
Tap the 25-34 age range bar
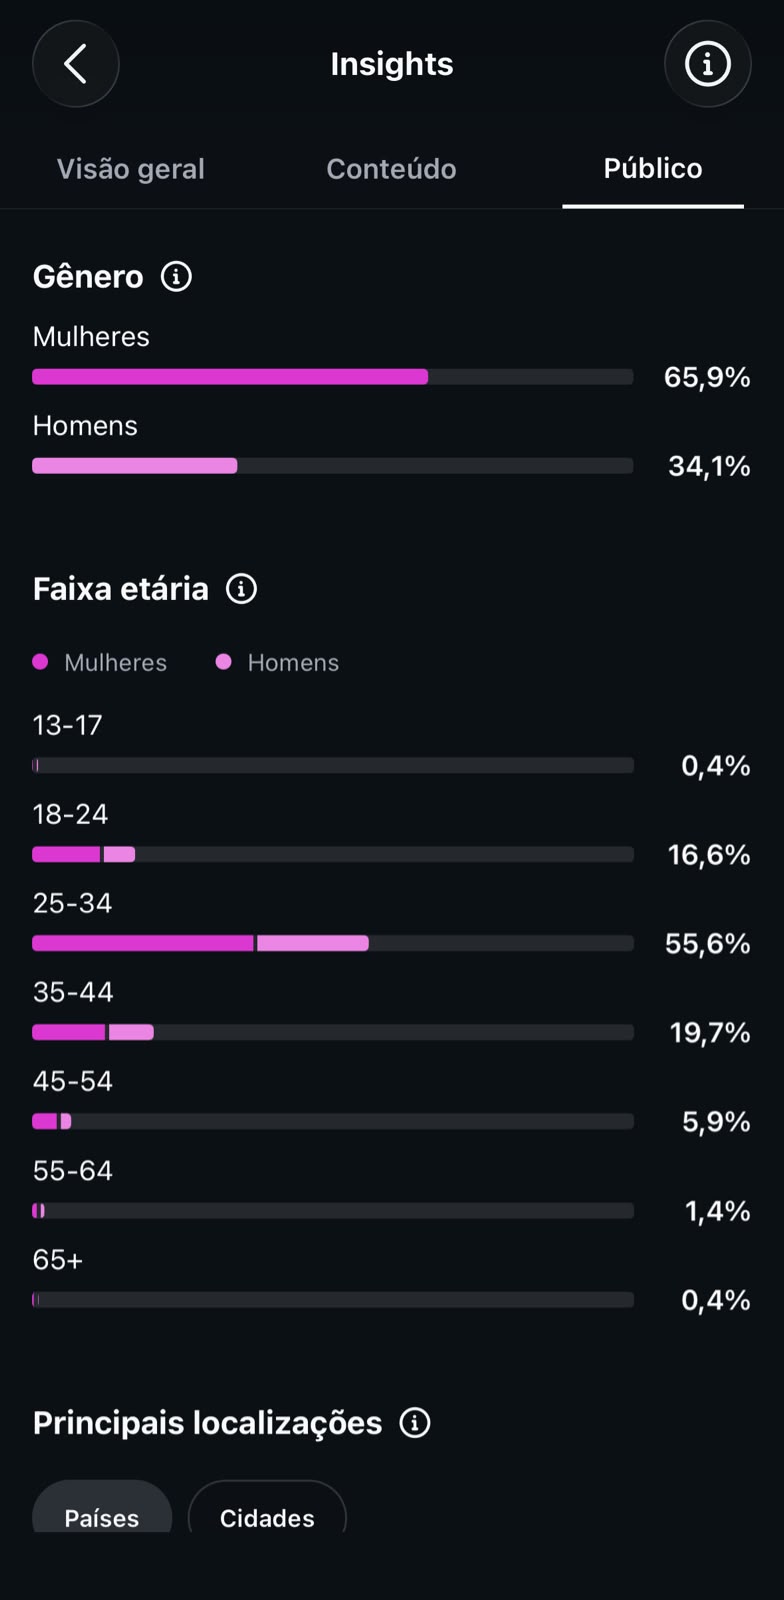(333, 943)
